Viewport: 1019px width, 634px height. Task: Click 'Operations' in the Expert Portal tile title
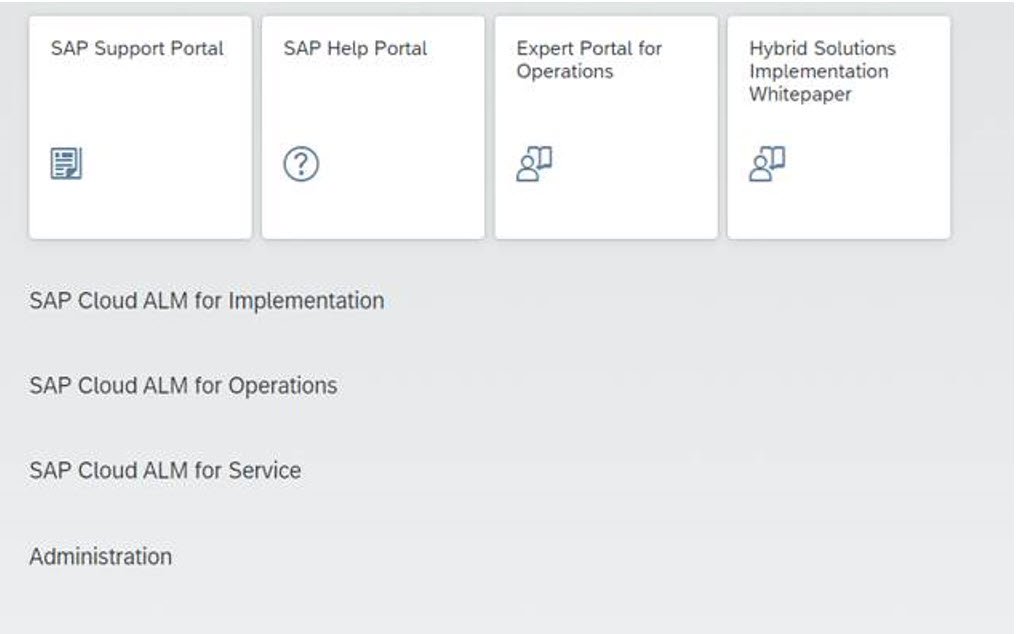pos(565,71)
